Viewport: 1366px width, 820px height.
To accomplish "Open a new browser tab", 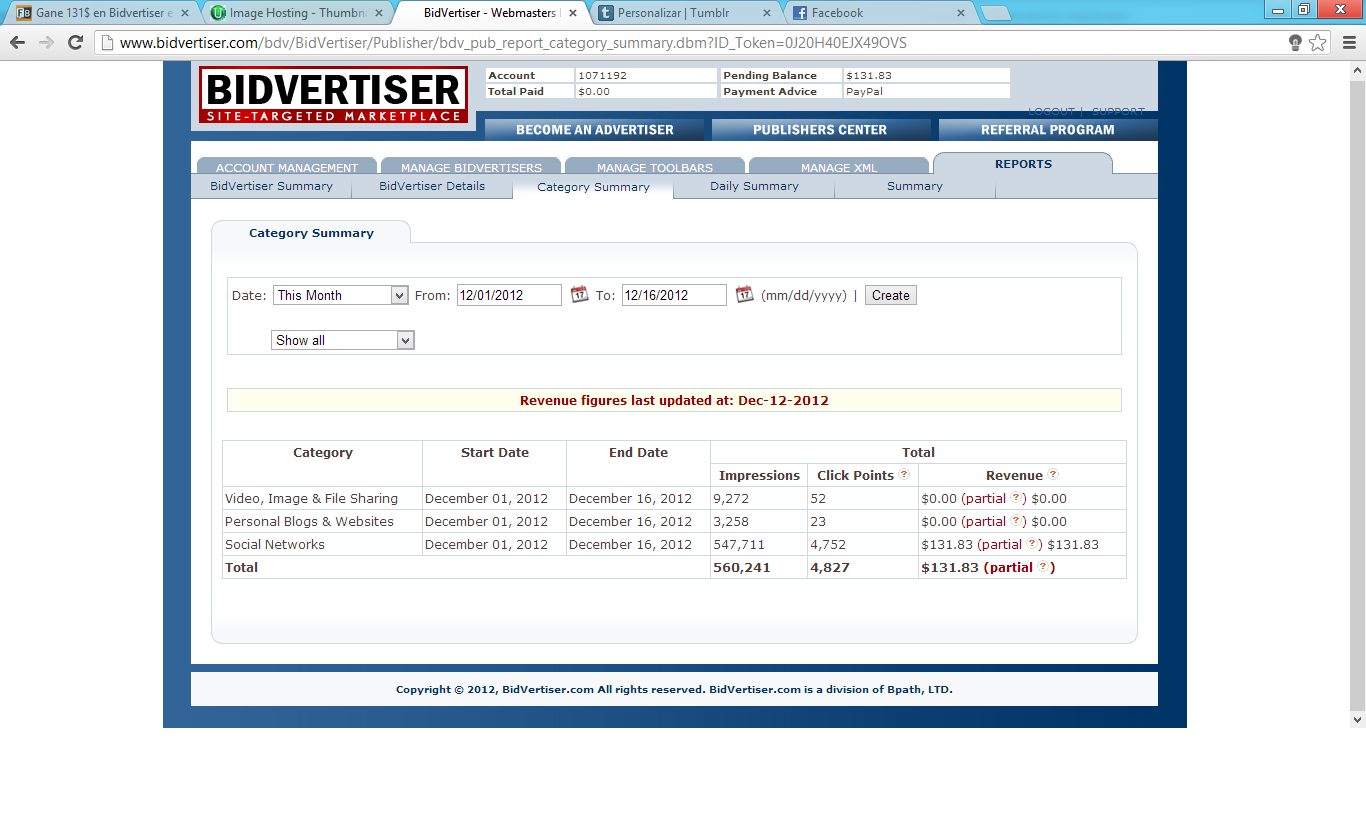I will 995,13.
